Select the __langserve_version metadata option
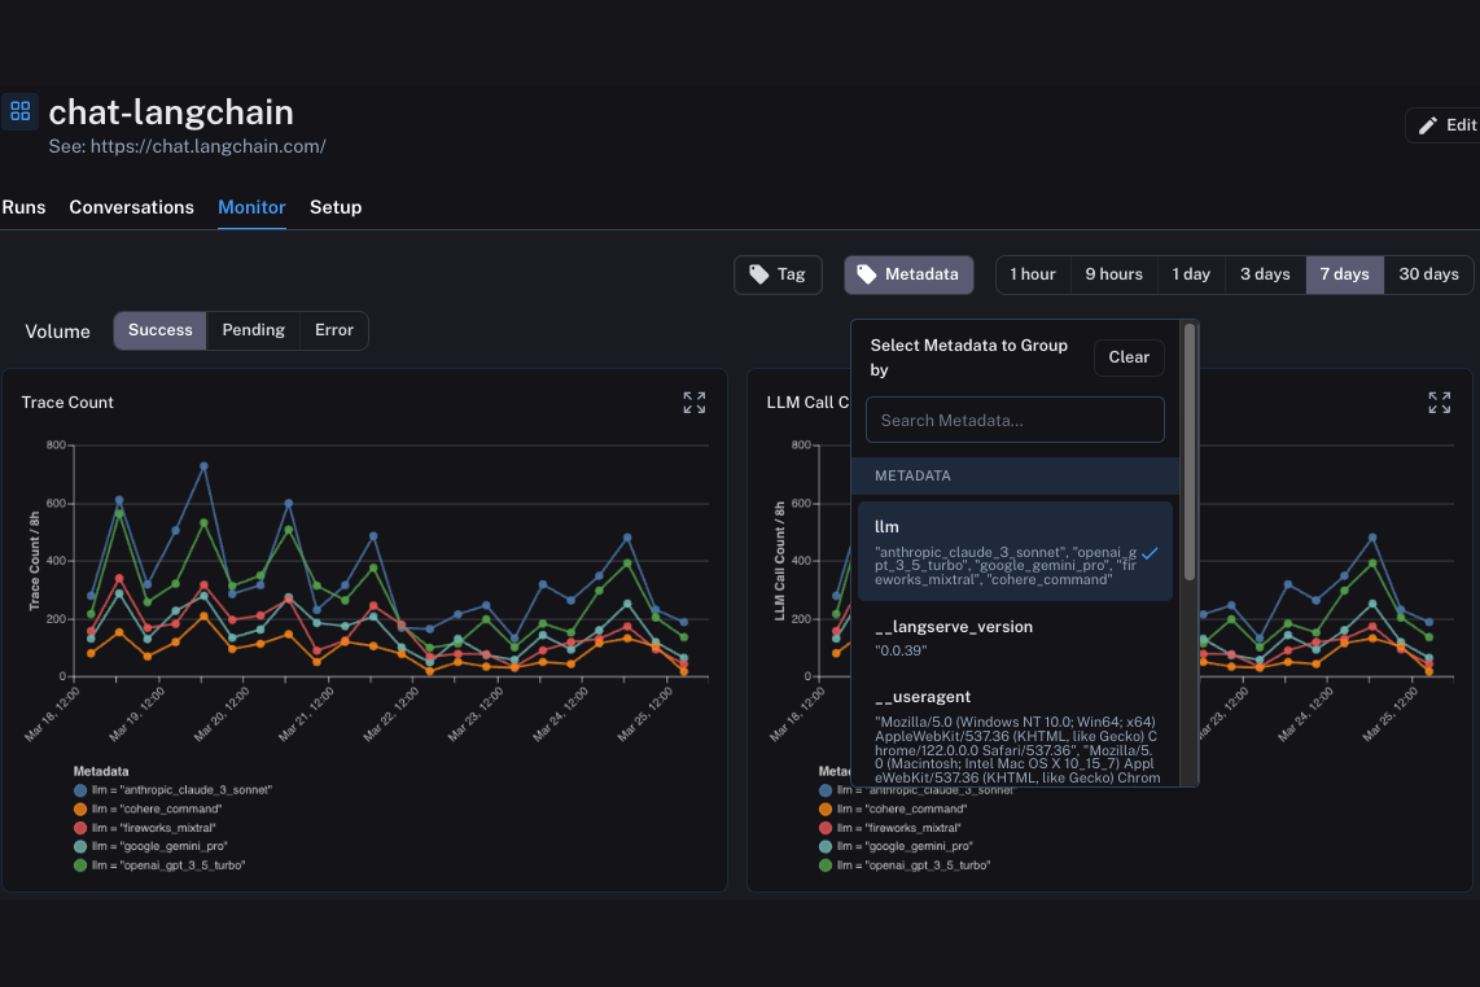The image size is (1480, 987). point(1015,638)
